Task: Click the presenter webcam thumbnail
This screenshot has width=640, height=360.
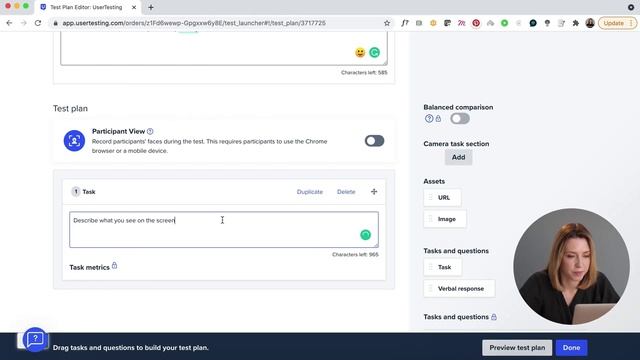Action: coord(571,267)
